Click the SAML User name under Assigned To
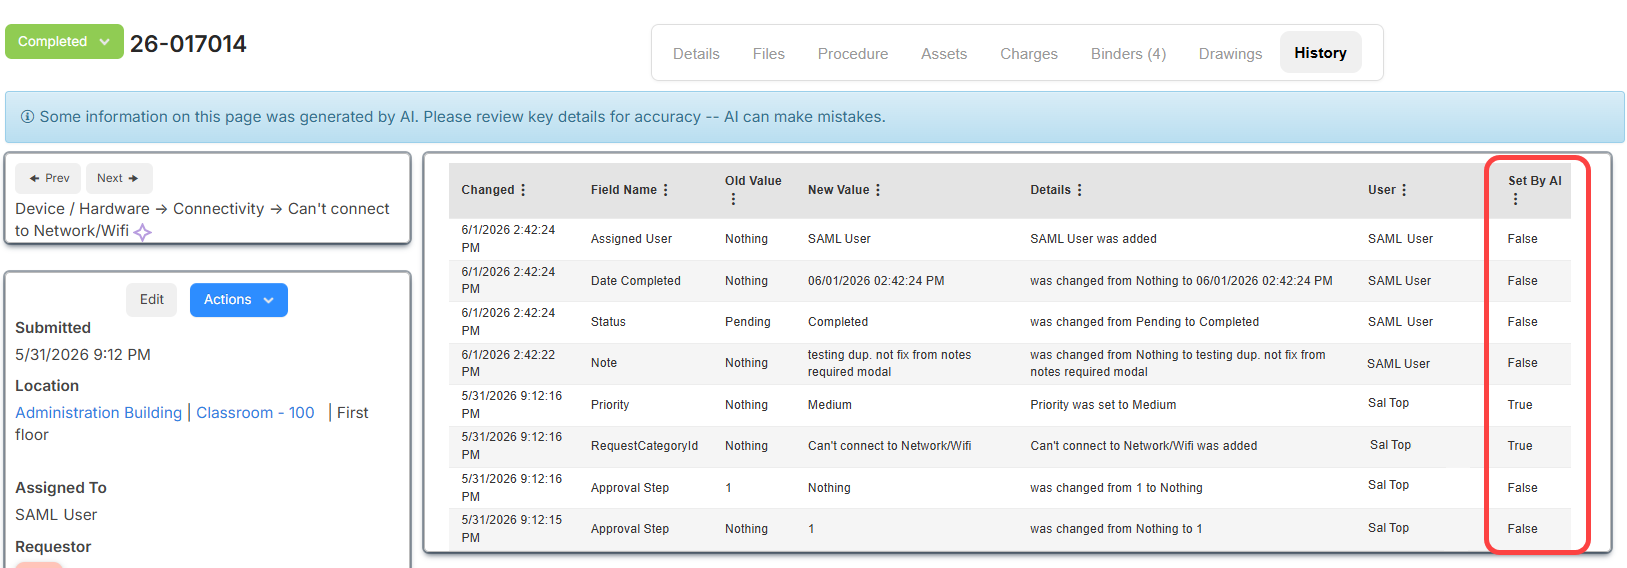This screenshot has width=1627, height=568. tap(56, 515)
